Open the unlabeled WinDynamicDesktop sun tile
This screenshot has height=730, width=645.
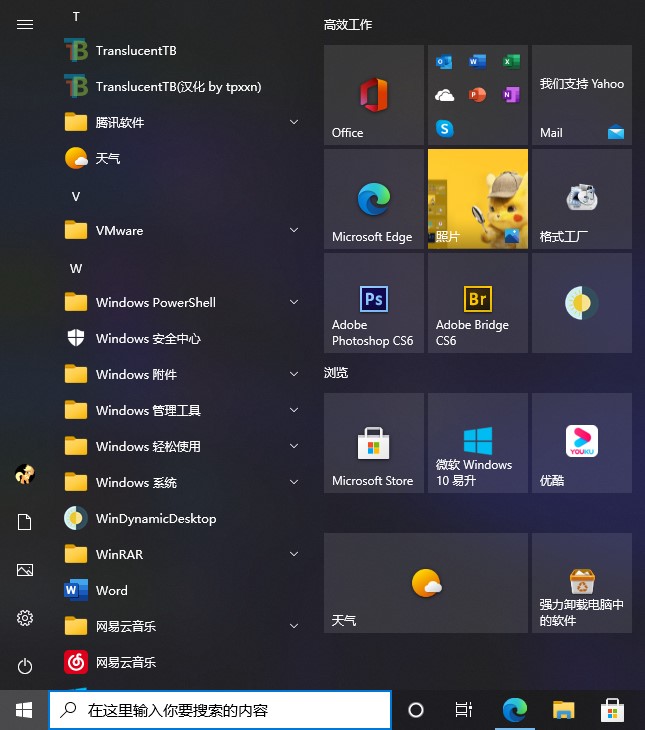tap(582, 303)
